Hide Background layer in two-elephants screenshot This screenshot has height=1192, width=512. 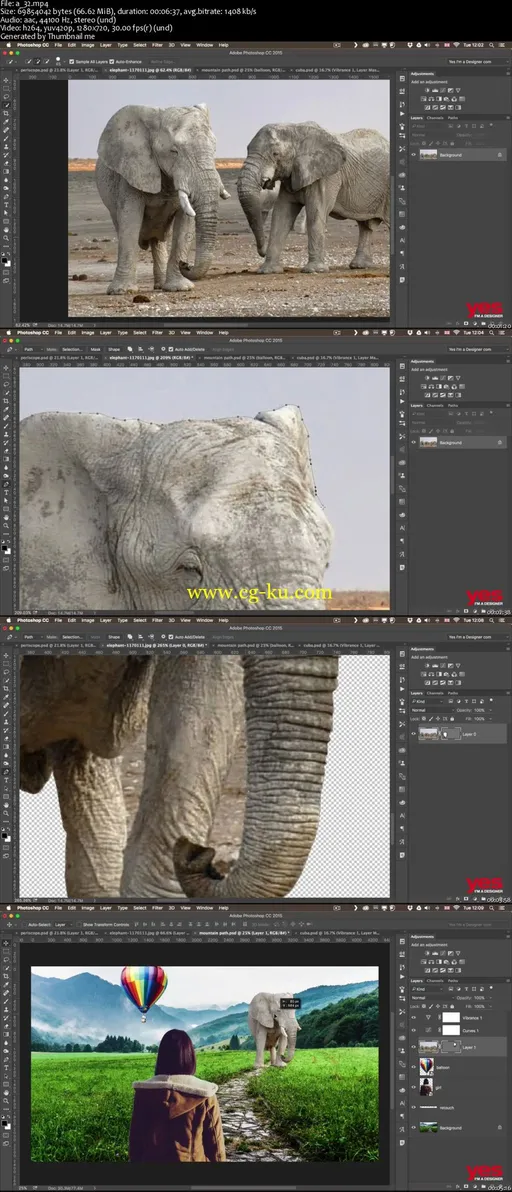(x=413, y=154)
